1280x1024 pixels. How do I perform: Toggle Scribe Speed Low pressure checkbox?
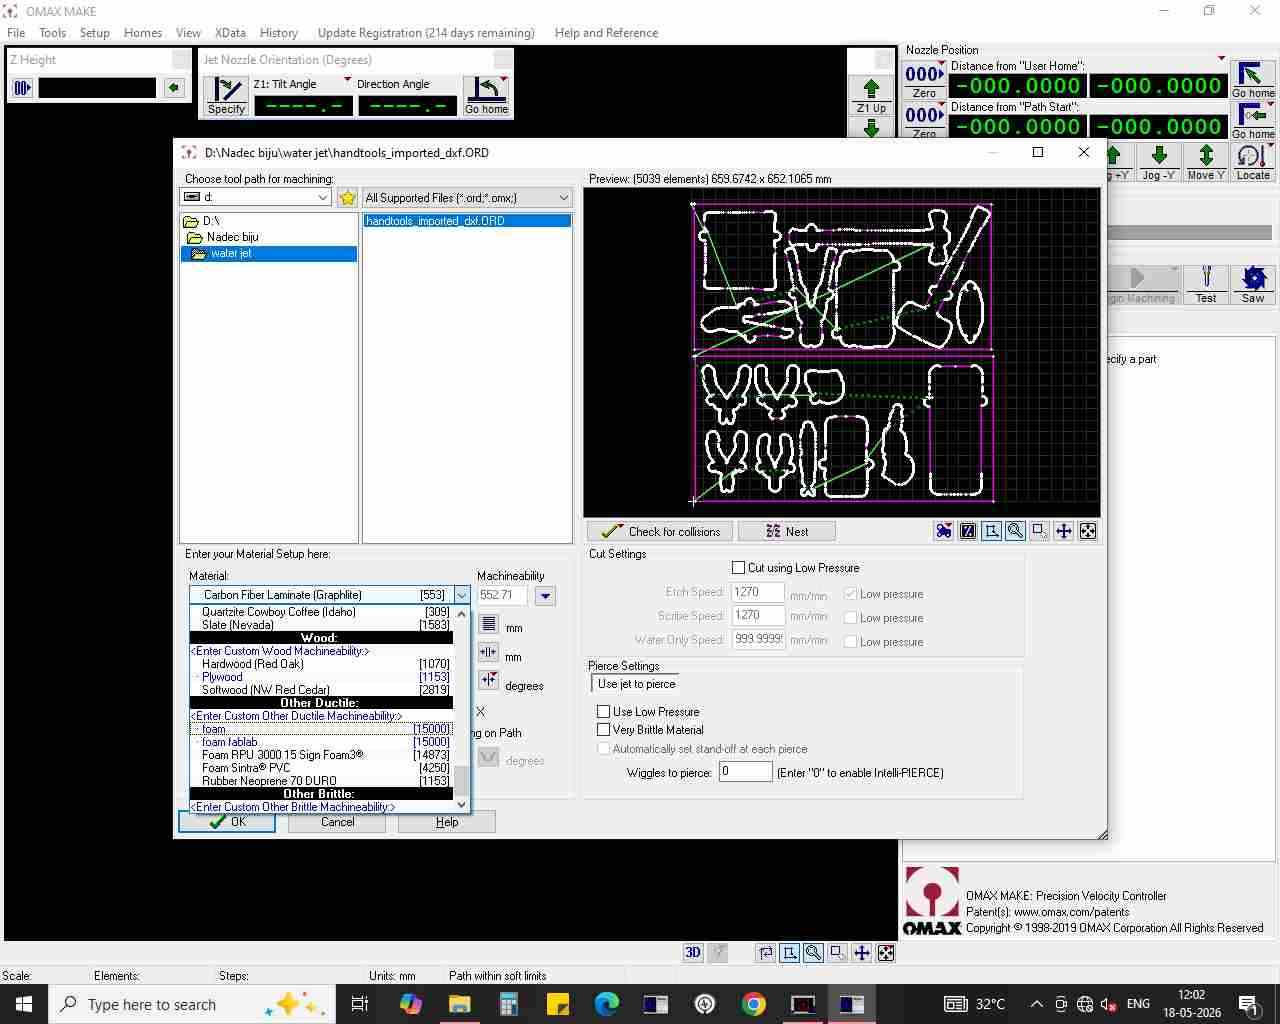[x=851, y=618]
